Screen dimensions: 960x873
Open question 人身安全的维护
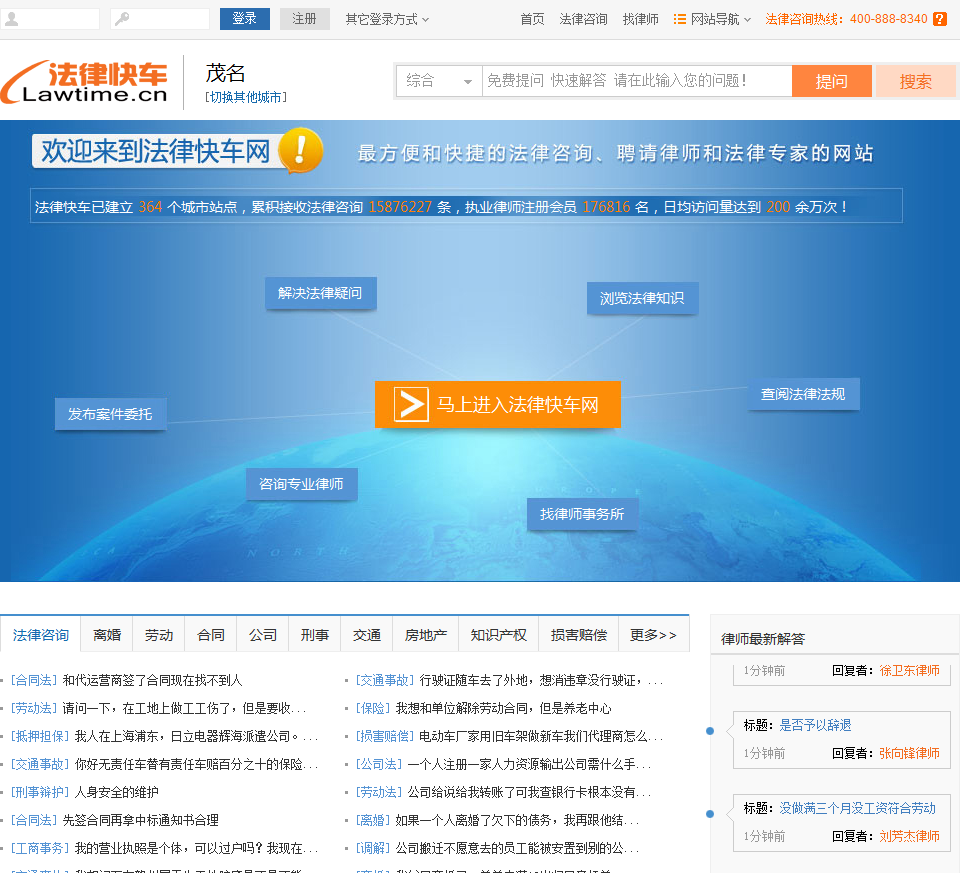(117, 792)
